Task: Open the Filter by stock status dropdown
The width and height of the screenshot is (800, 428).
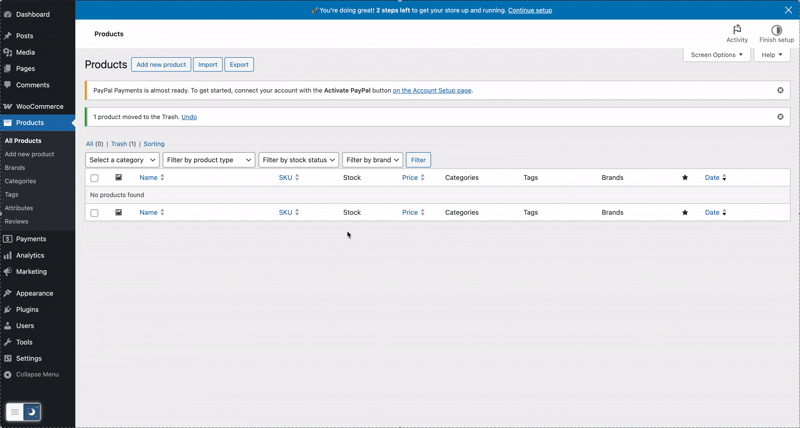Action: point(298,160)
